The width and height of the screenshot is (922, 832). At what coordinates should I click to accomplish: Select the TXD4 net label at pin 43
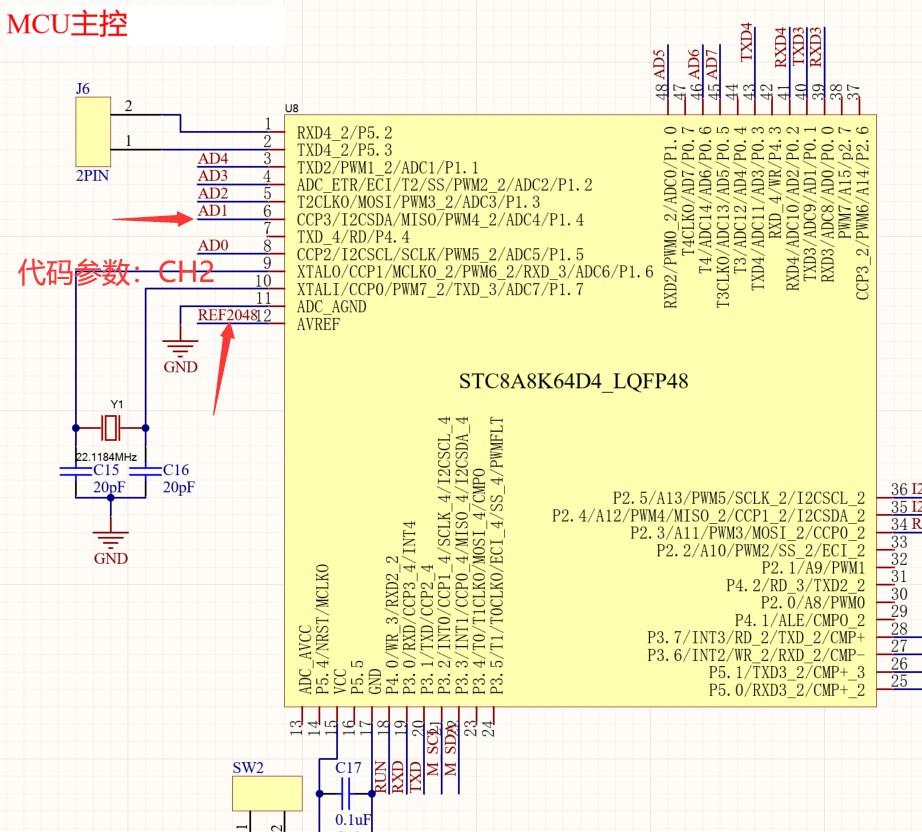coord(747,42)
